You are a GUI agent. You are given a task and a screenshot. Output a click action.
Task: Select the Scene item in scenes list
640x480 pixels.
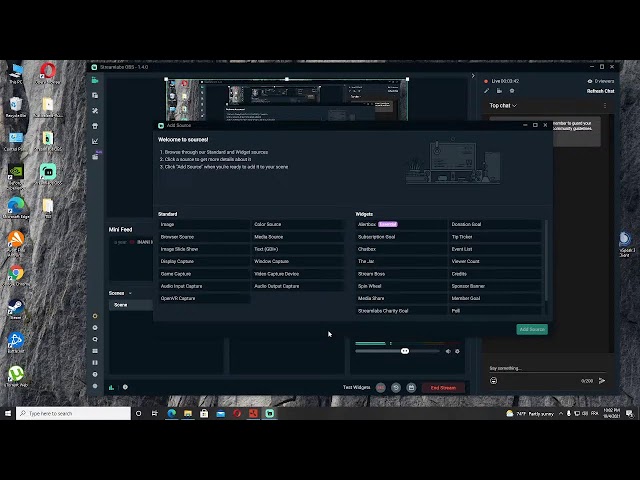click(131, 305)
